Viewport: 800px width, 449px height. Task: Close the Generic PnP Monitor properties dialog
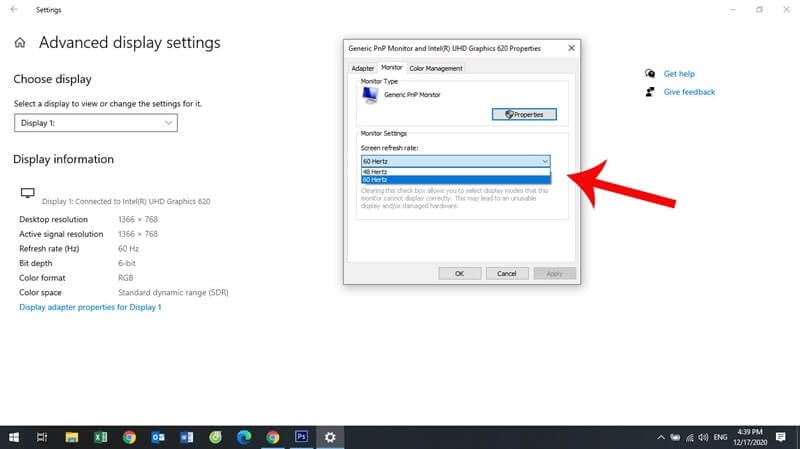click(571, 48)
